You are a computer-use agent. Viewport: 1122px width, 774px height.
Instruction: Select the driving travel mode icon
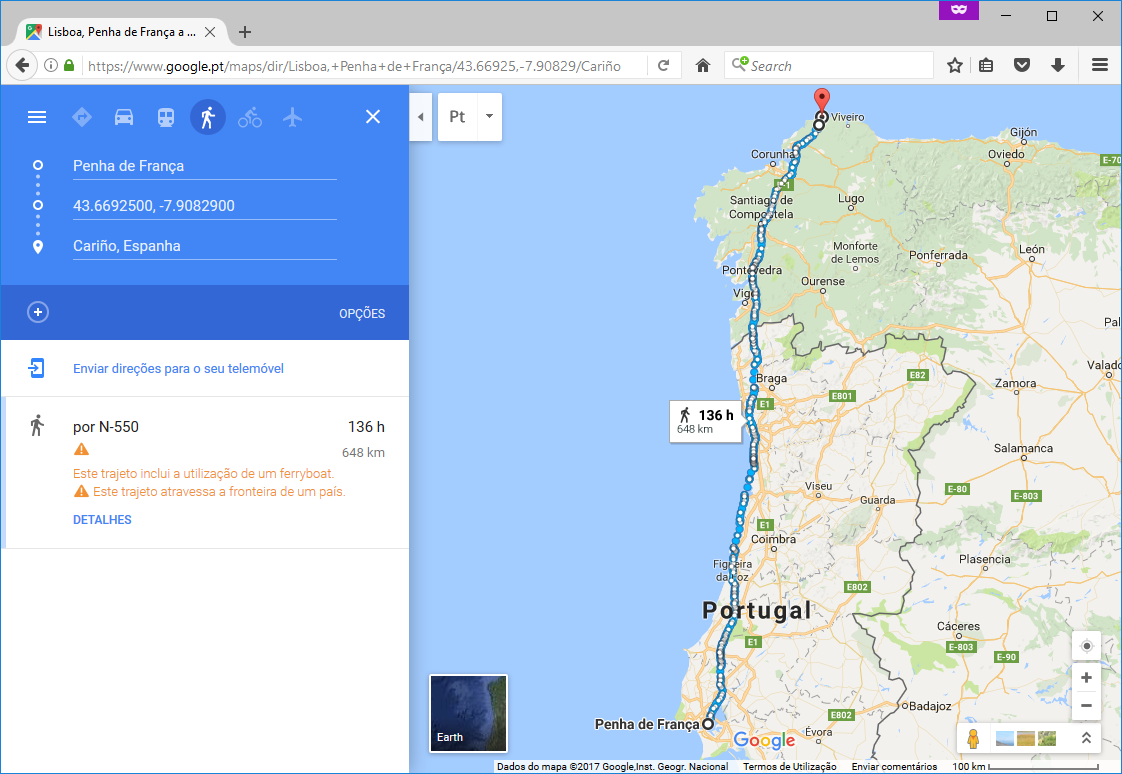click(x=124, y=117)
